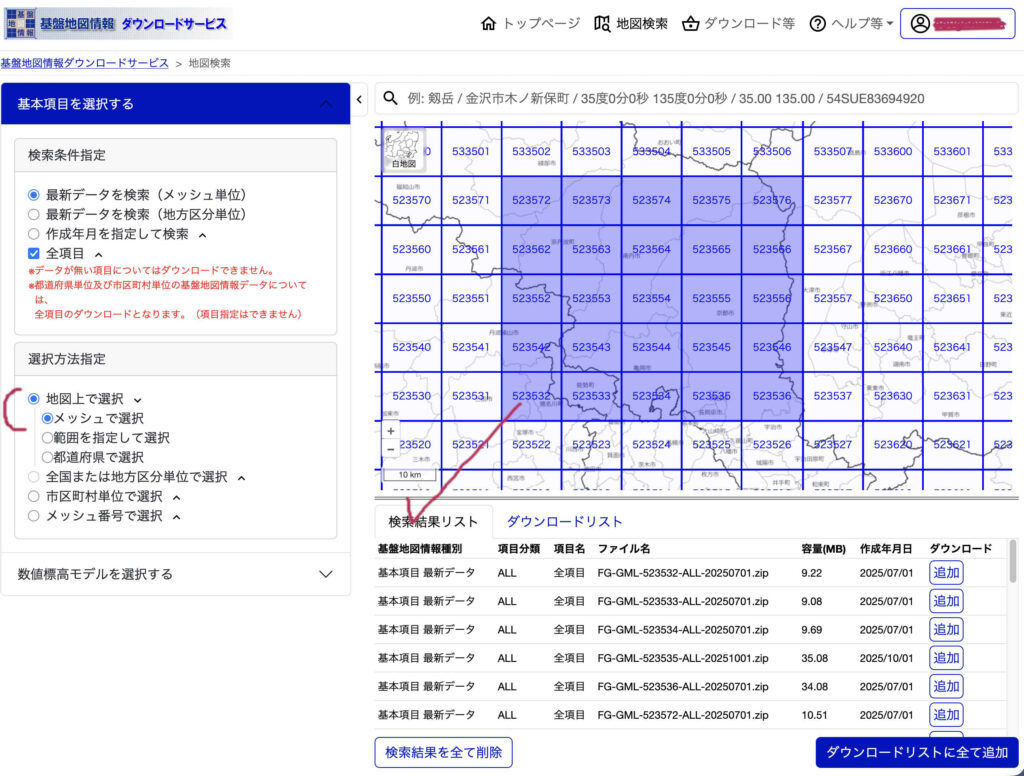Viewport: 1024px width, 776px height.
Task: Click the user account icon
Action: [919, 23]
